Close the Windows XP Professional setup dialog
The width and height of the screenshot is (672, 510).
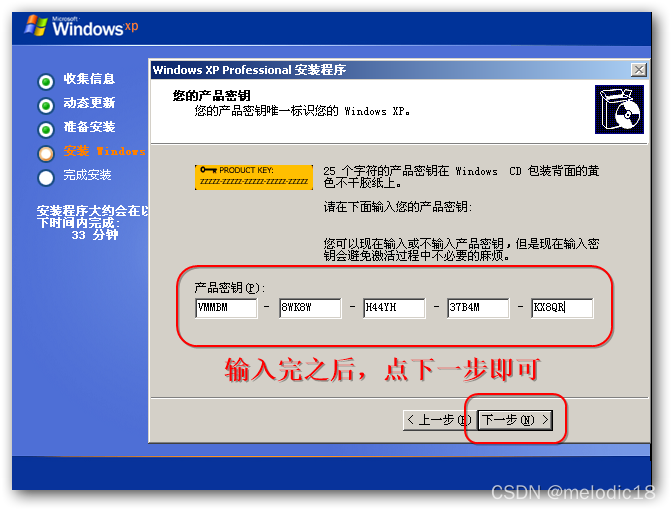pyautogui.click(x=639, y=70)
